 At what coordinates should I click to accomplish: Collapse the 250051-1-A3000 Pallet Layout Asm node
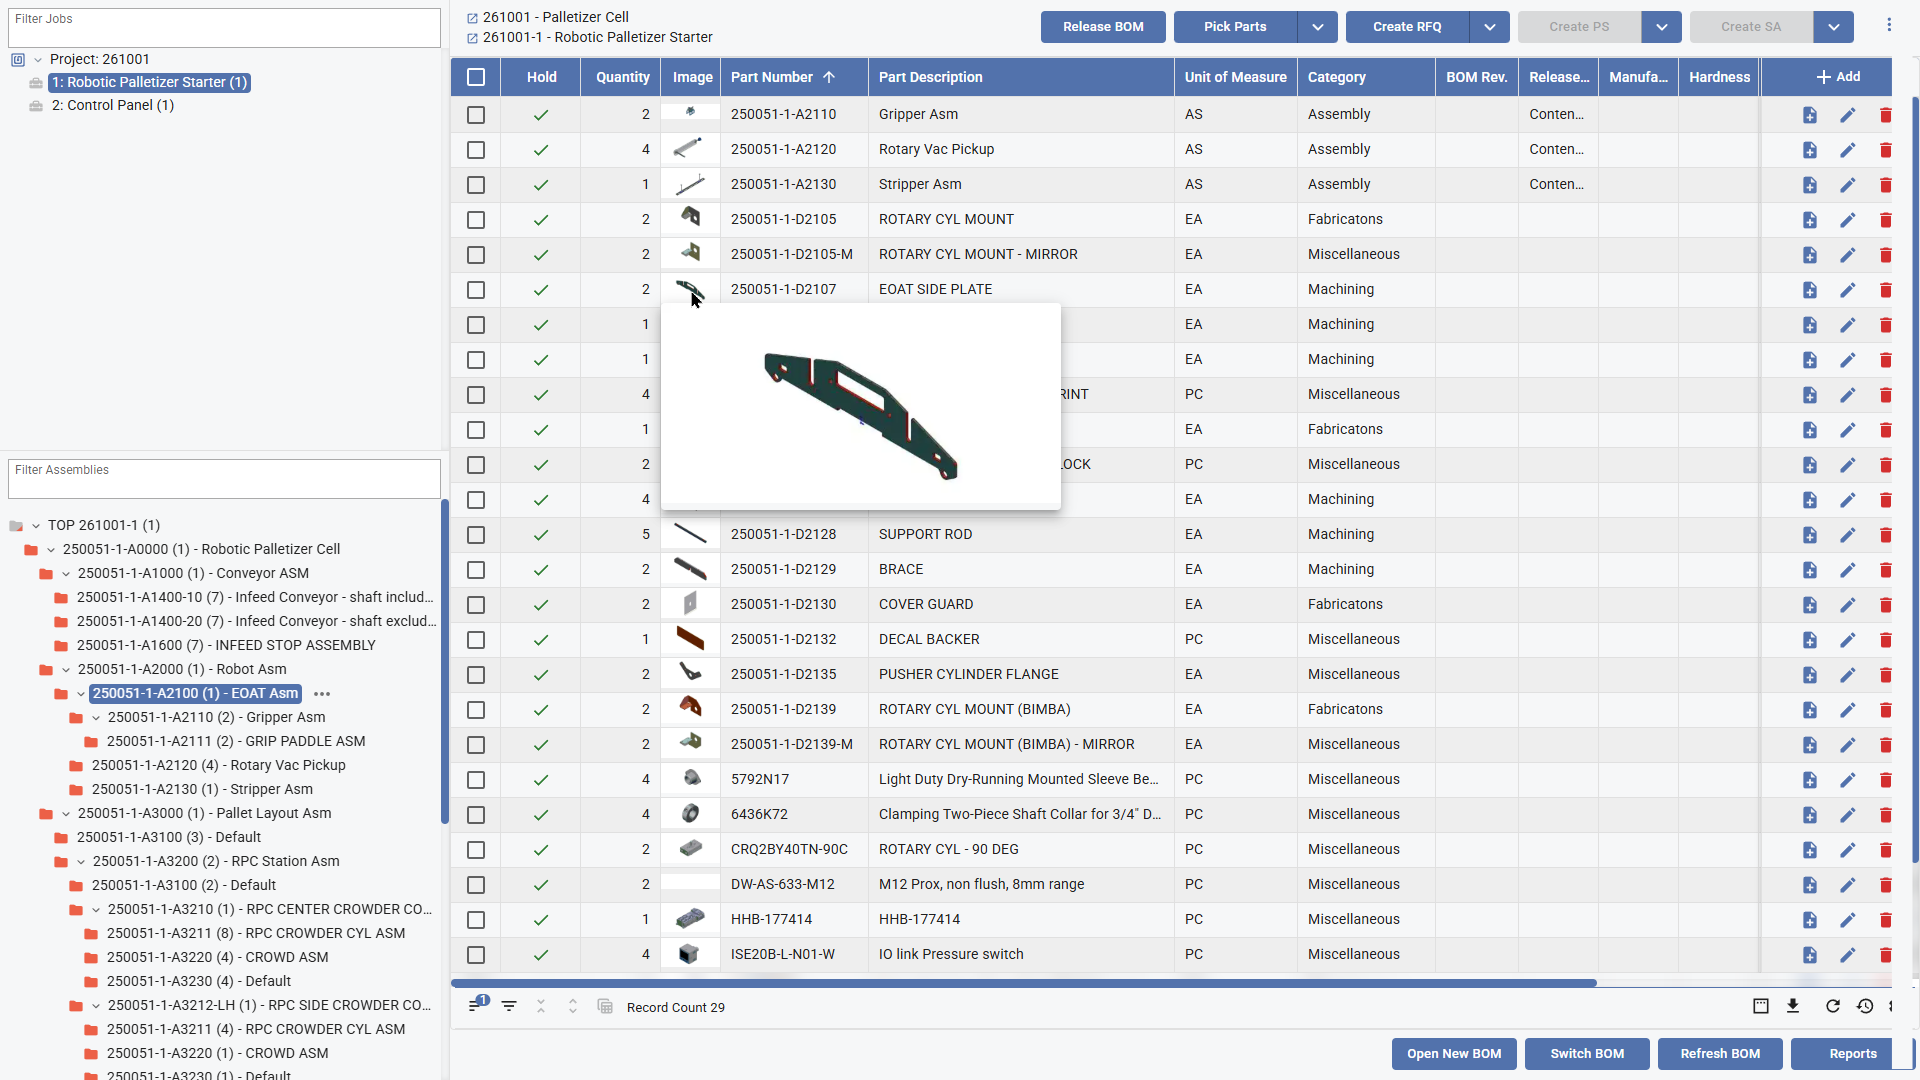(x=66, y=814)
